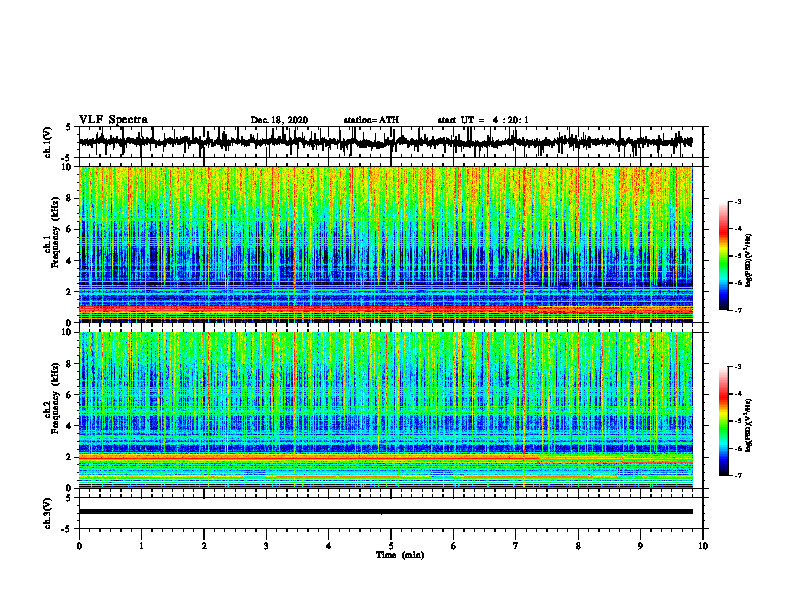Click the "Time (min)" axis label
792x612 pixels.
tap(400, 555)
